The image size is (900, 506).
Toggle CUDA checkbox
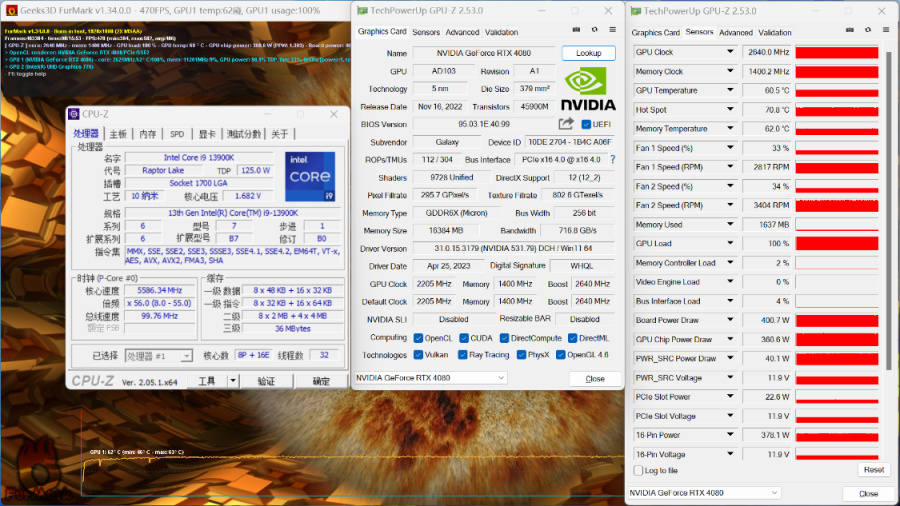[x=464, y=338]
